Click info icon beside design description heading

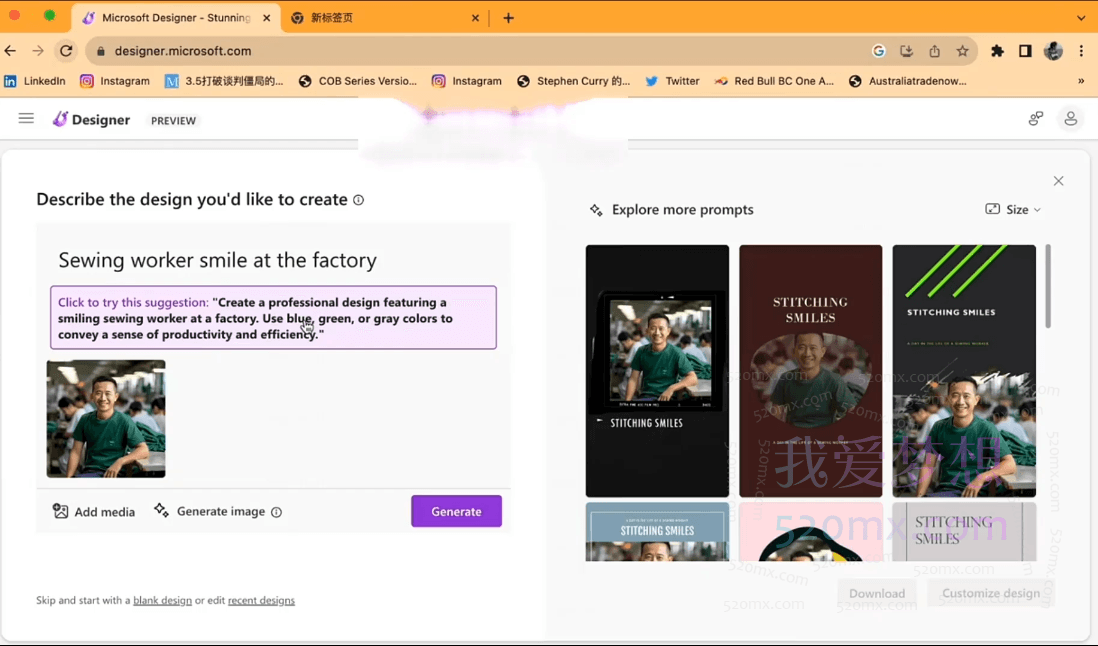click(359, 200)
